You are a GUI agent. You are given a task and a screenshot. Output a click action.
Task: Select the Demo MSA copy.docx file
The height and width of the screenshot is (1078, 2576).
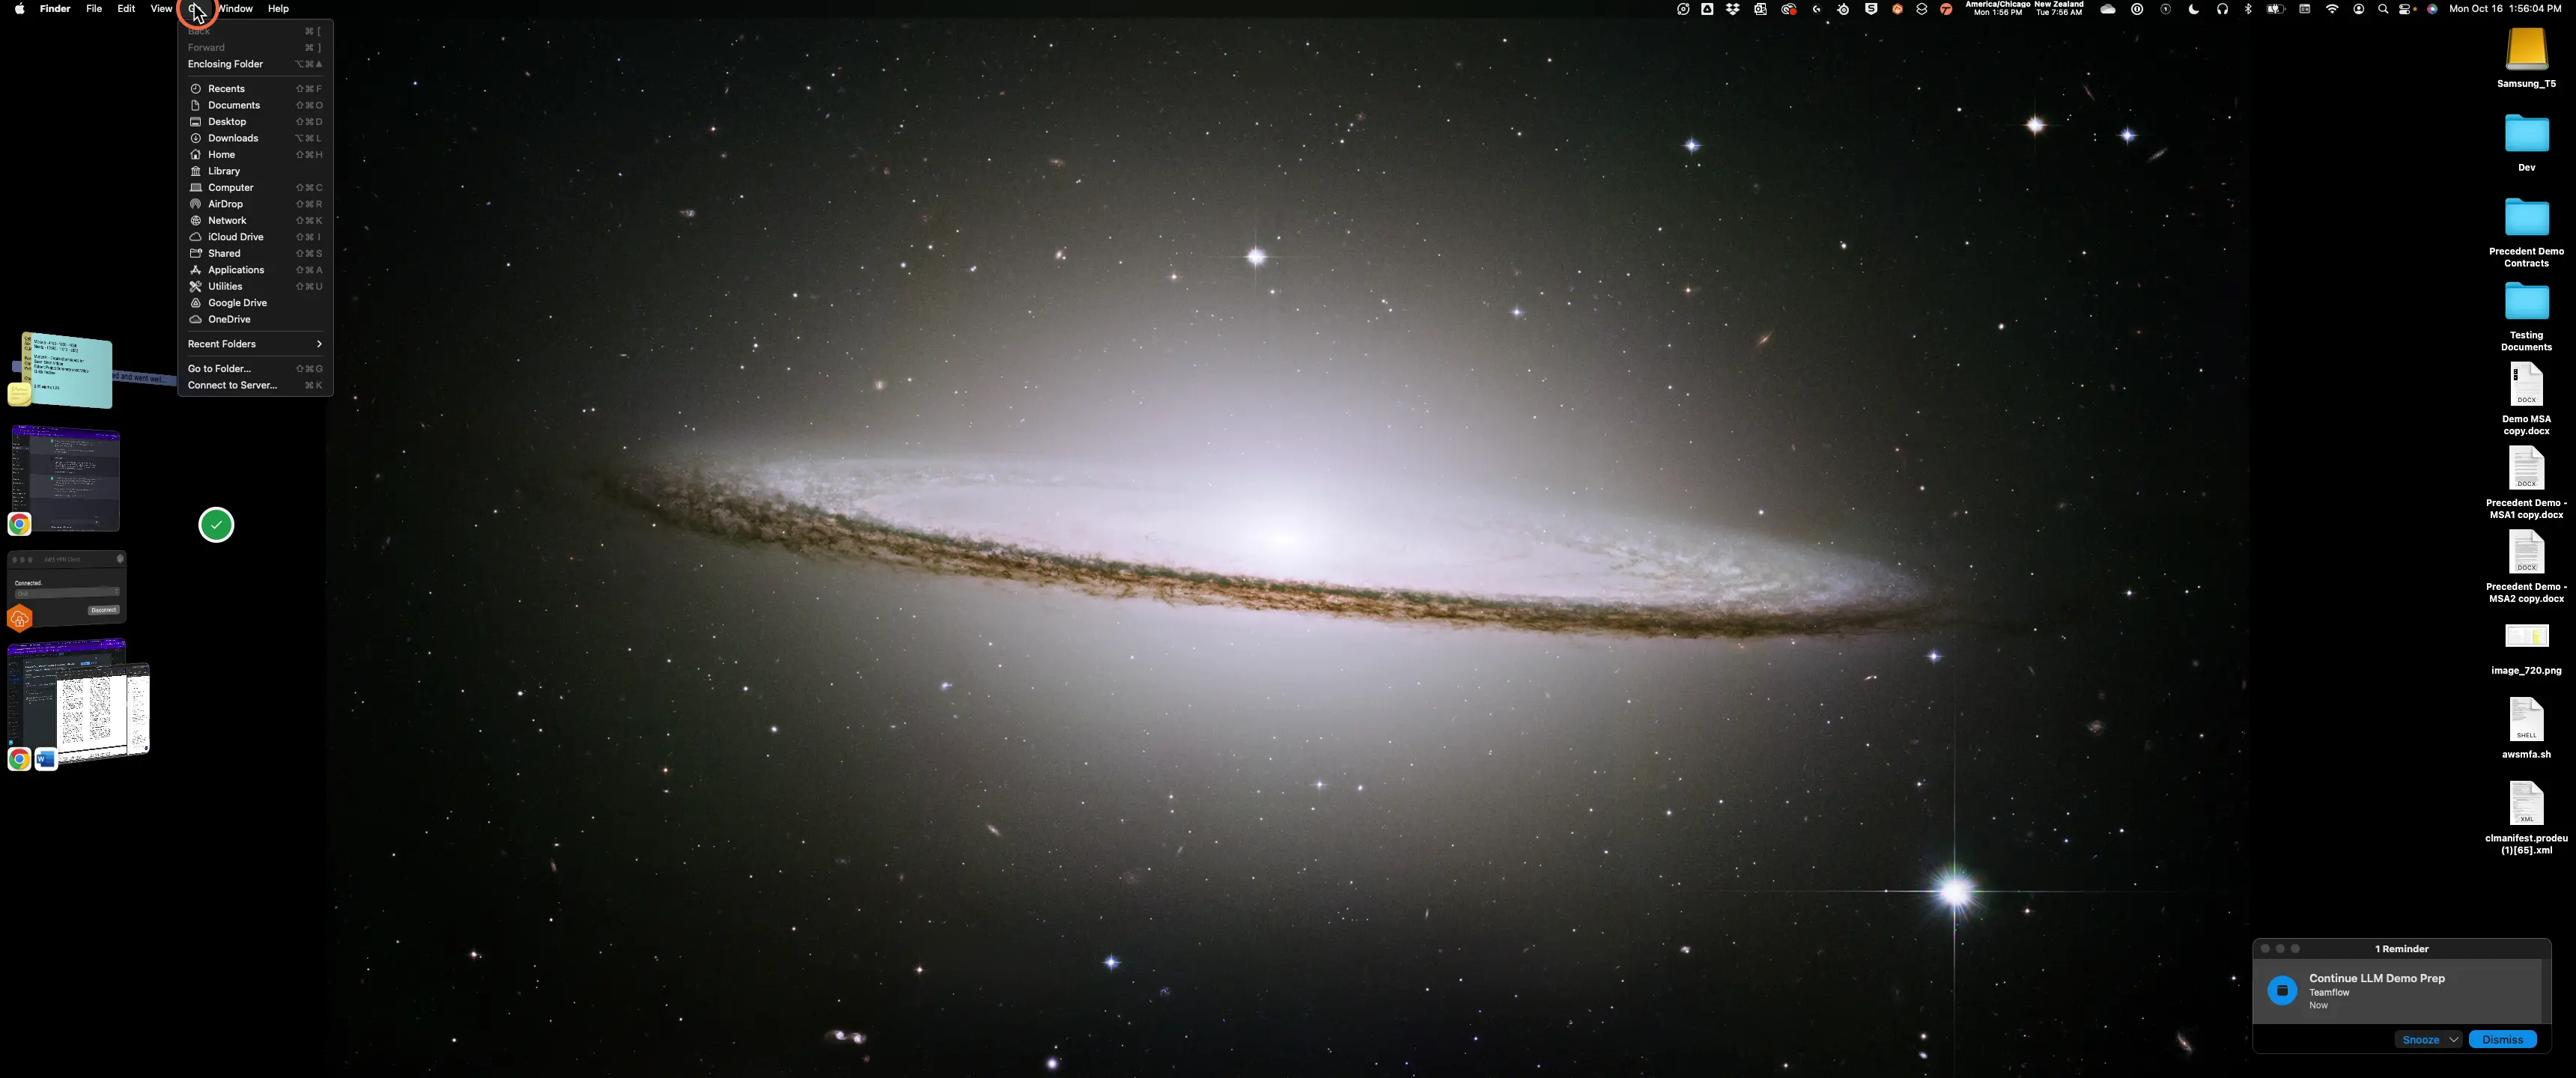click(2526, 385)
